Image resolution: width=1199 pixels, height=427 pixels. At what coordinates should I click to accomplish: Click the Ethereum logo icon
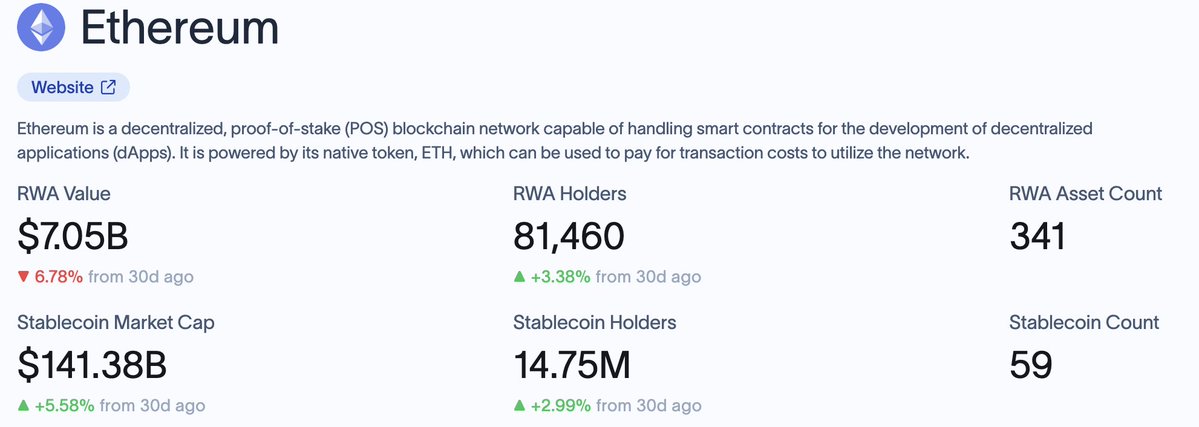coord(41,27)
